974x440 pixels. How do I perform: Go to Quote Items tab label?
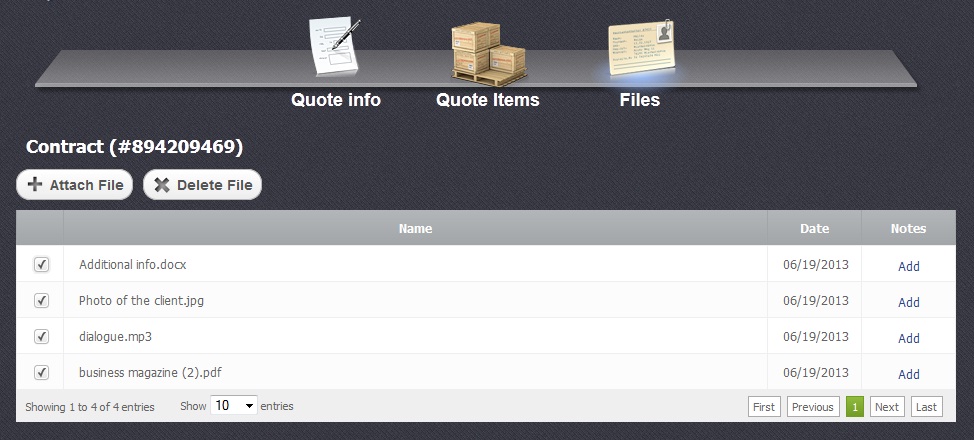pos(487,100)
